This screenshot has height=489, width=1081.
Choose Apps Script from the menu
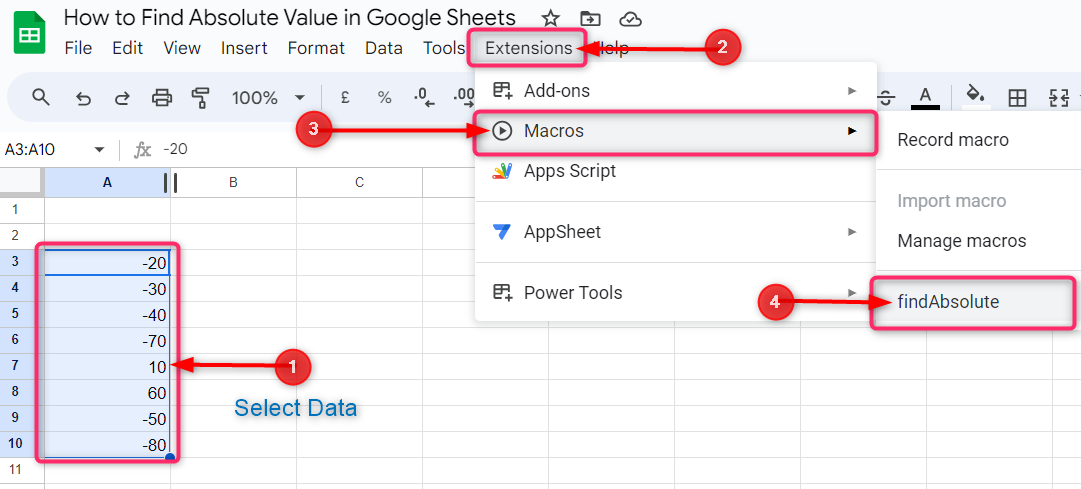pyautogui.click(x=570, y=171)
